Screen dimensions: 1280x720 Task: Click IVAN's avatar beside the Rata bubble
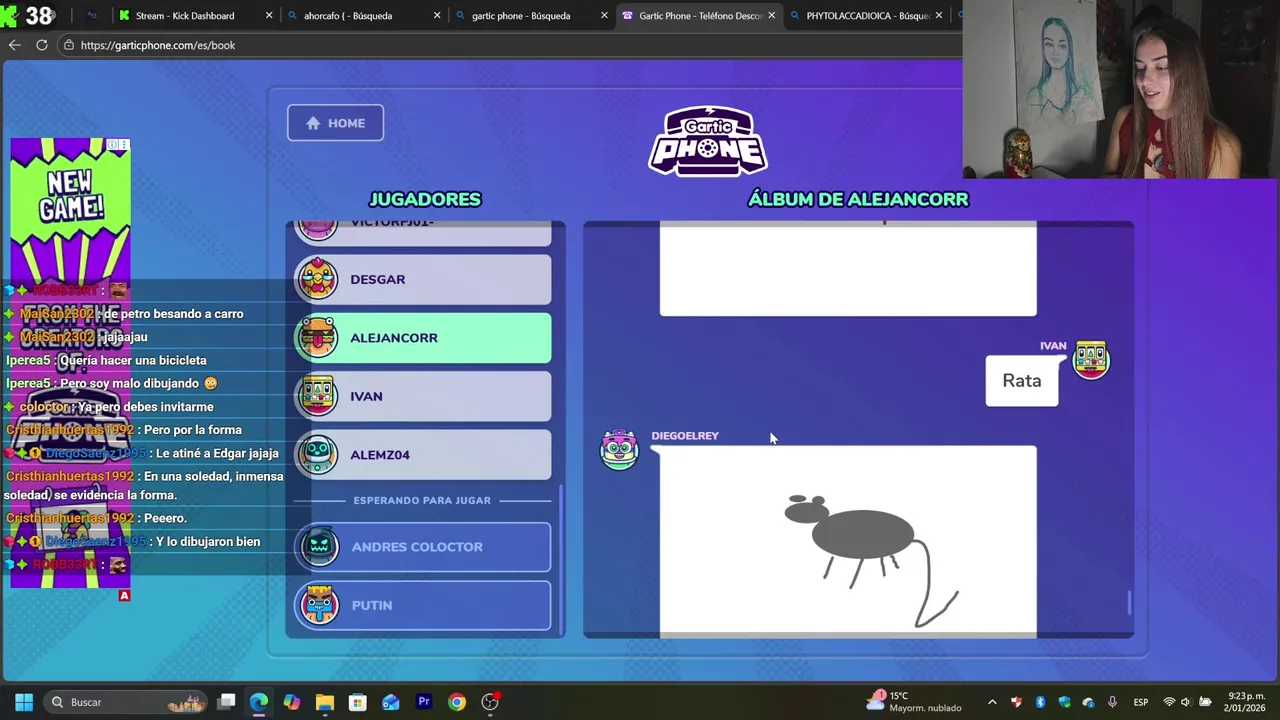1090,360
